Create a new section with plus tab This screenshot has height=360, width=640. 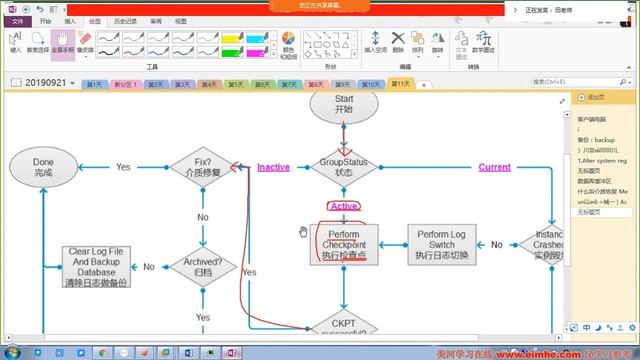424,85
